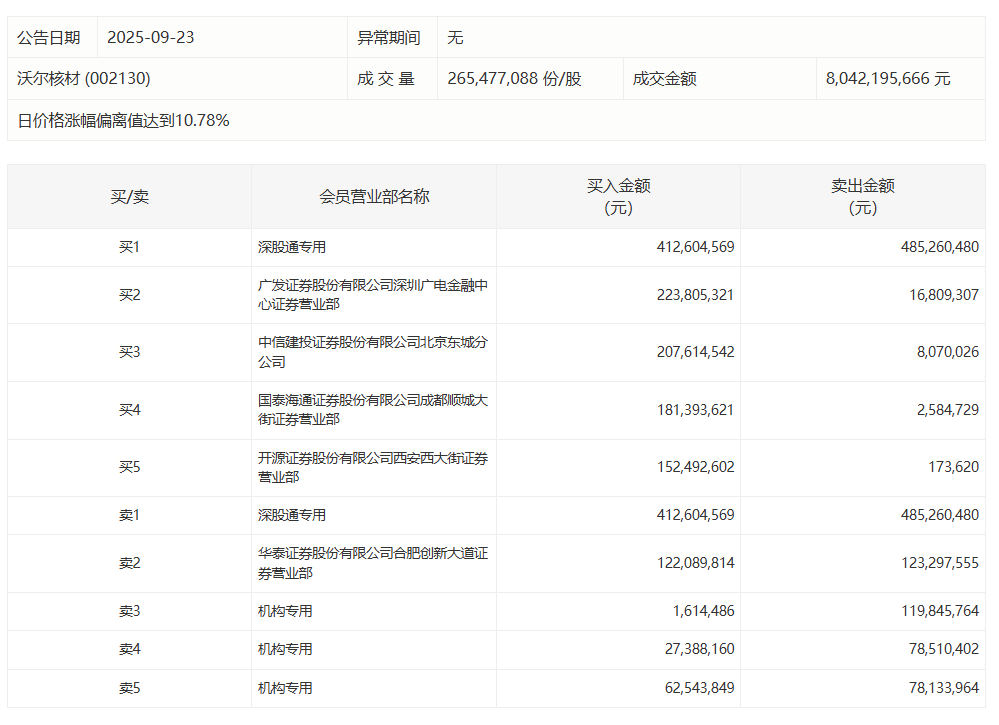
Task: Click 机构专用 in the 卖3 row
Action: [285, 611]
